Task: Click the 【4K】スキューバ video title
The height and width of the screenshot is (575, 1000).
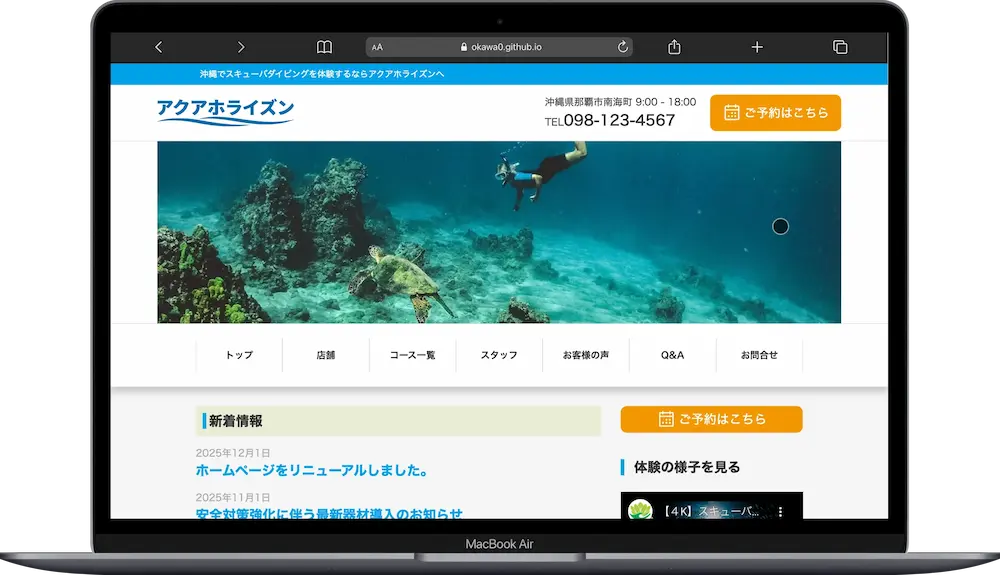Action: tap(709, 511)
